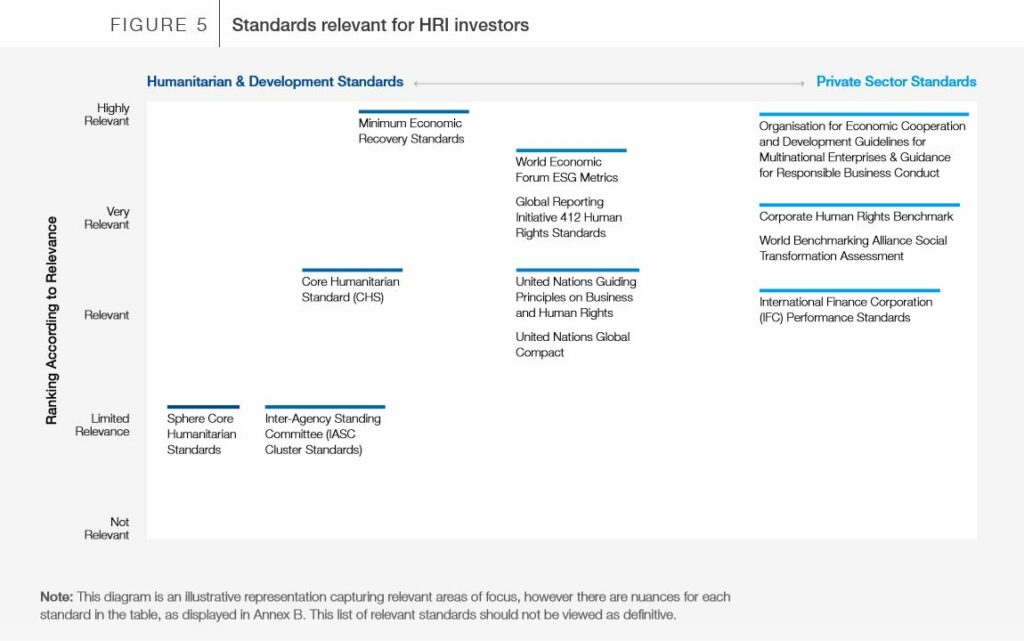Click the Corporate Human Rights Benchmark entry
Viewport: 1024px width, 641px height.
pos(856,216)
